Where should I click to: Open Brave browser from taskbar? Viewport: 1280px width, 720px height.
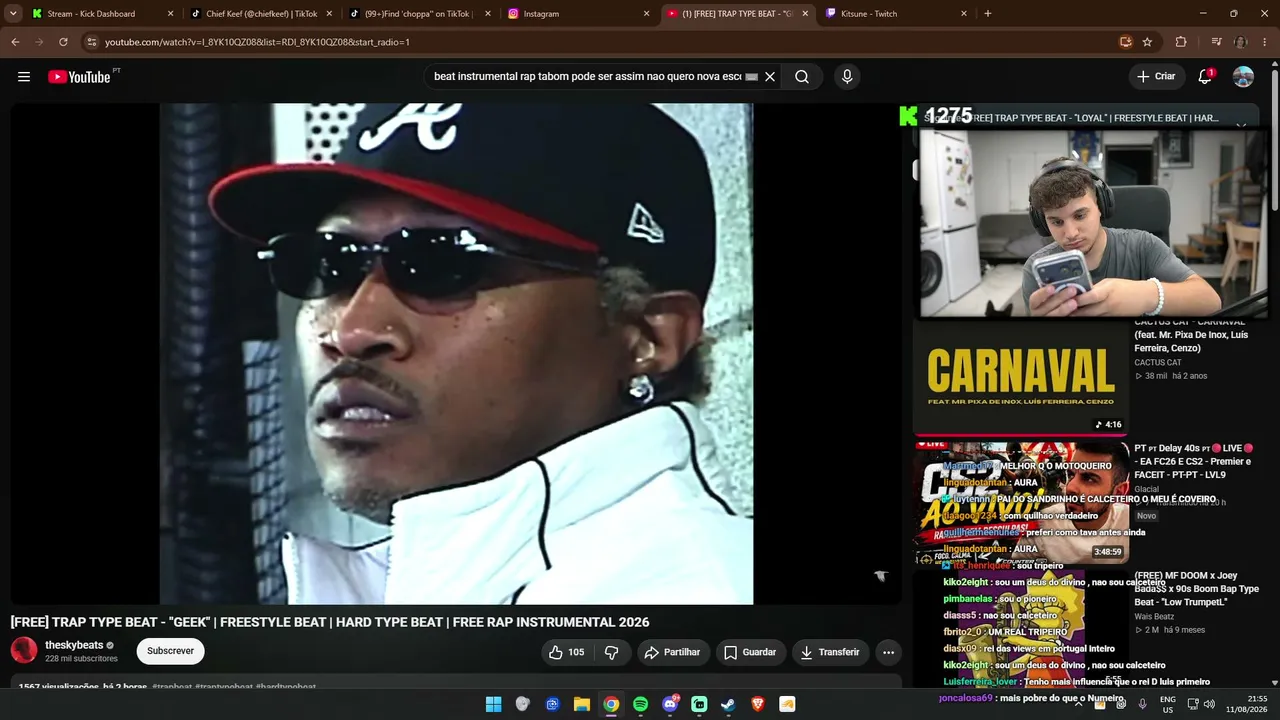coord(757,704)
